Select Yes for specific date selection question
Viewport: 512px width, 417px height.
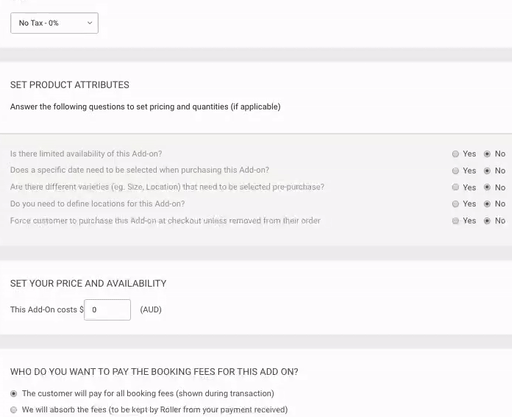point(455,171)
